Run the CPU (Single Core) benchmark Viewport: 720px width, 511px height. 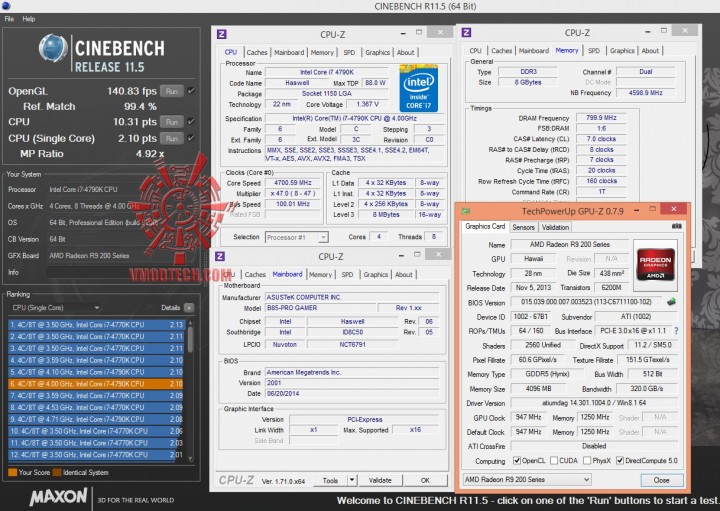172,138
